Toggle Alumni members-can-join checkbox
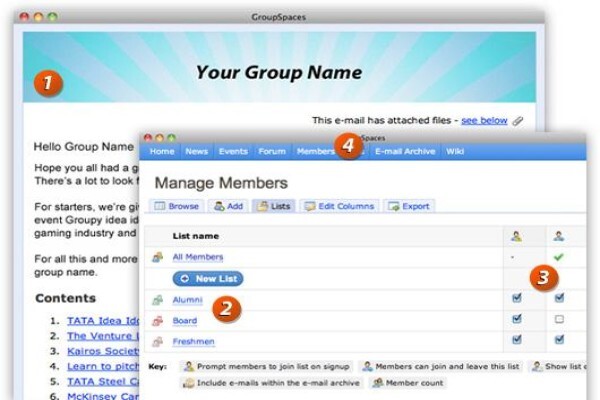 (559, 298)
